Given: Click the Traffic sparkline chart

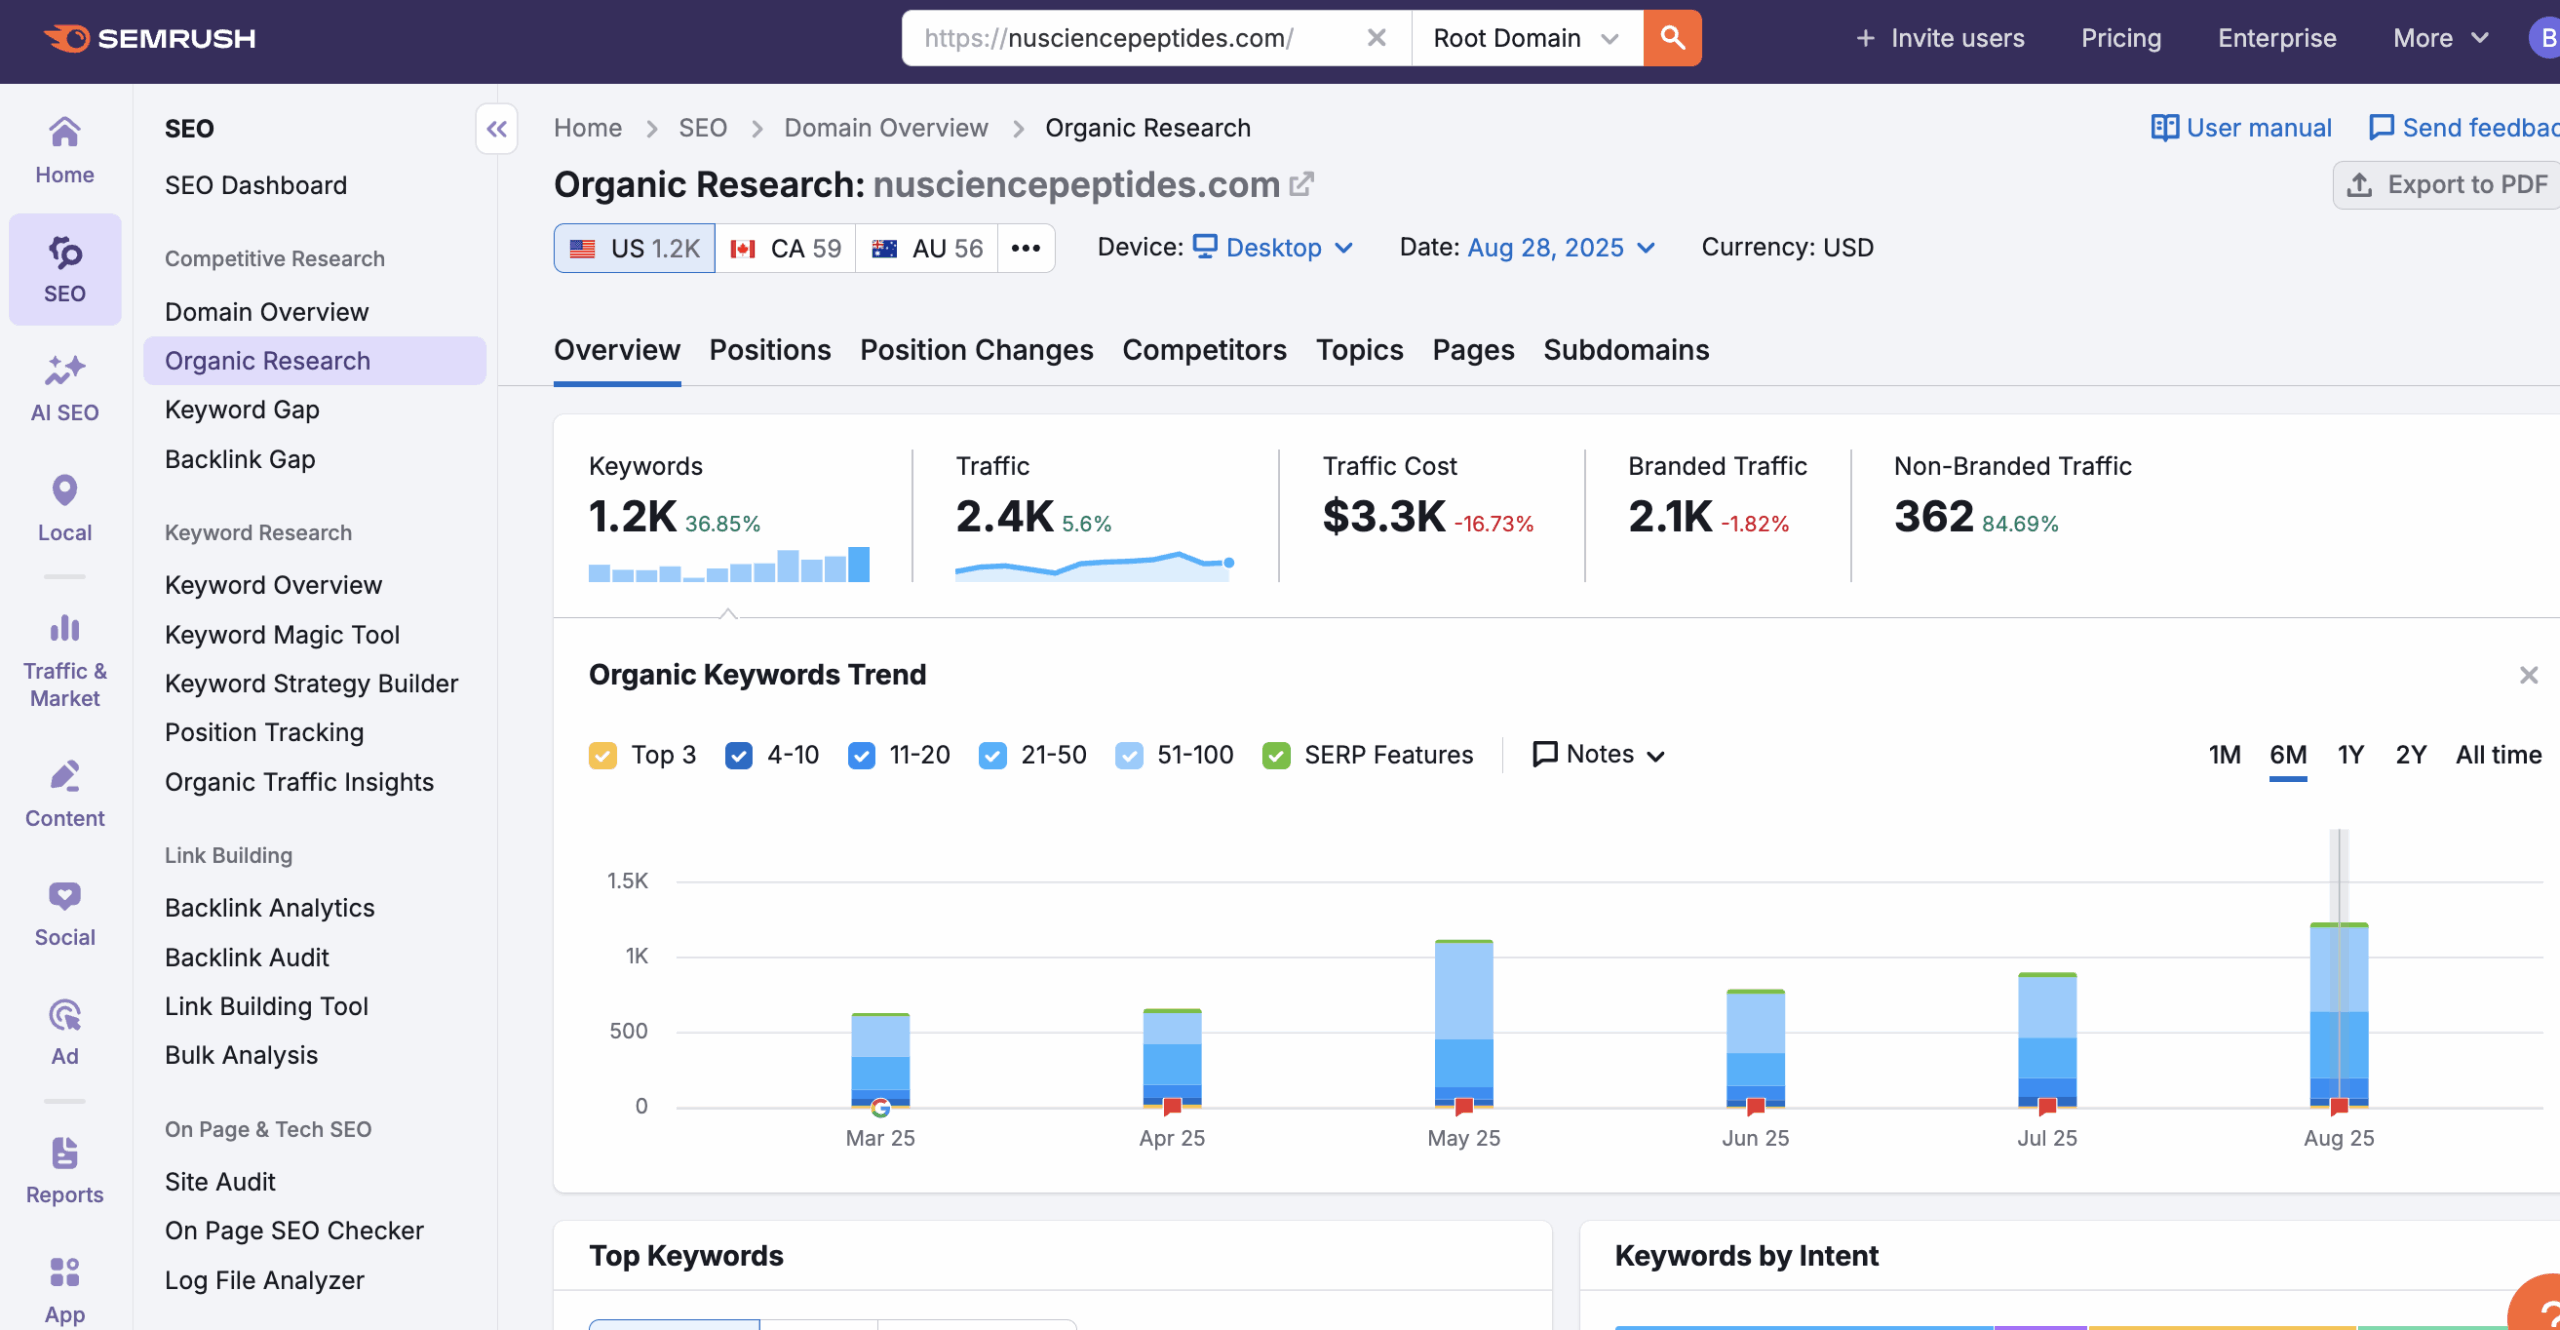Looking at the screenshot, I should tap(1095, 566).
